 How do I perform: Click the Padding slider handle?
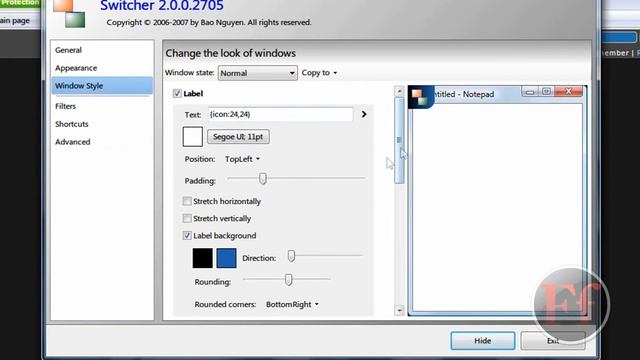pyautogui.click(x=263, y=178)
